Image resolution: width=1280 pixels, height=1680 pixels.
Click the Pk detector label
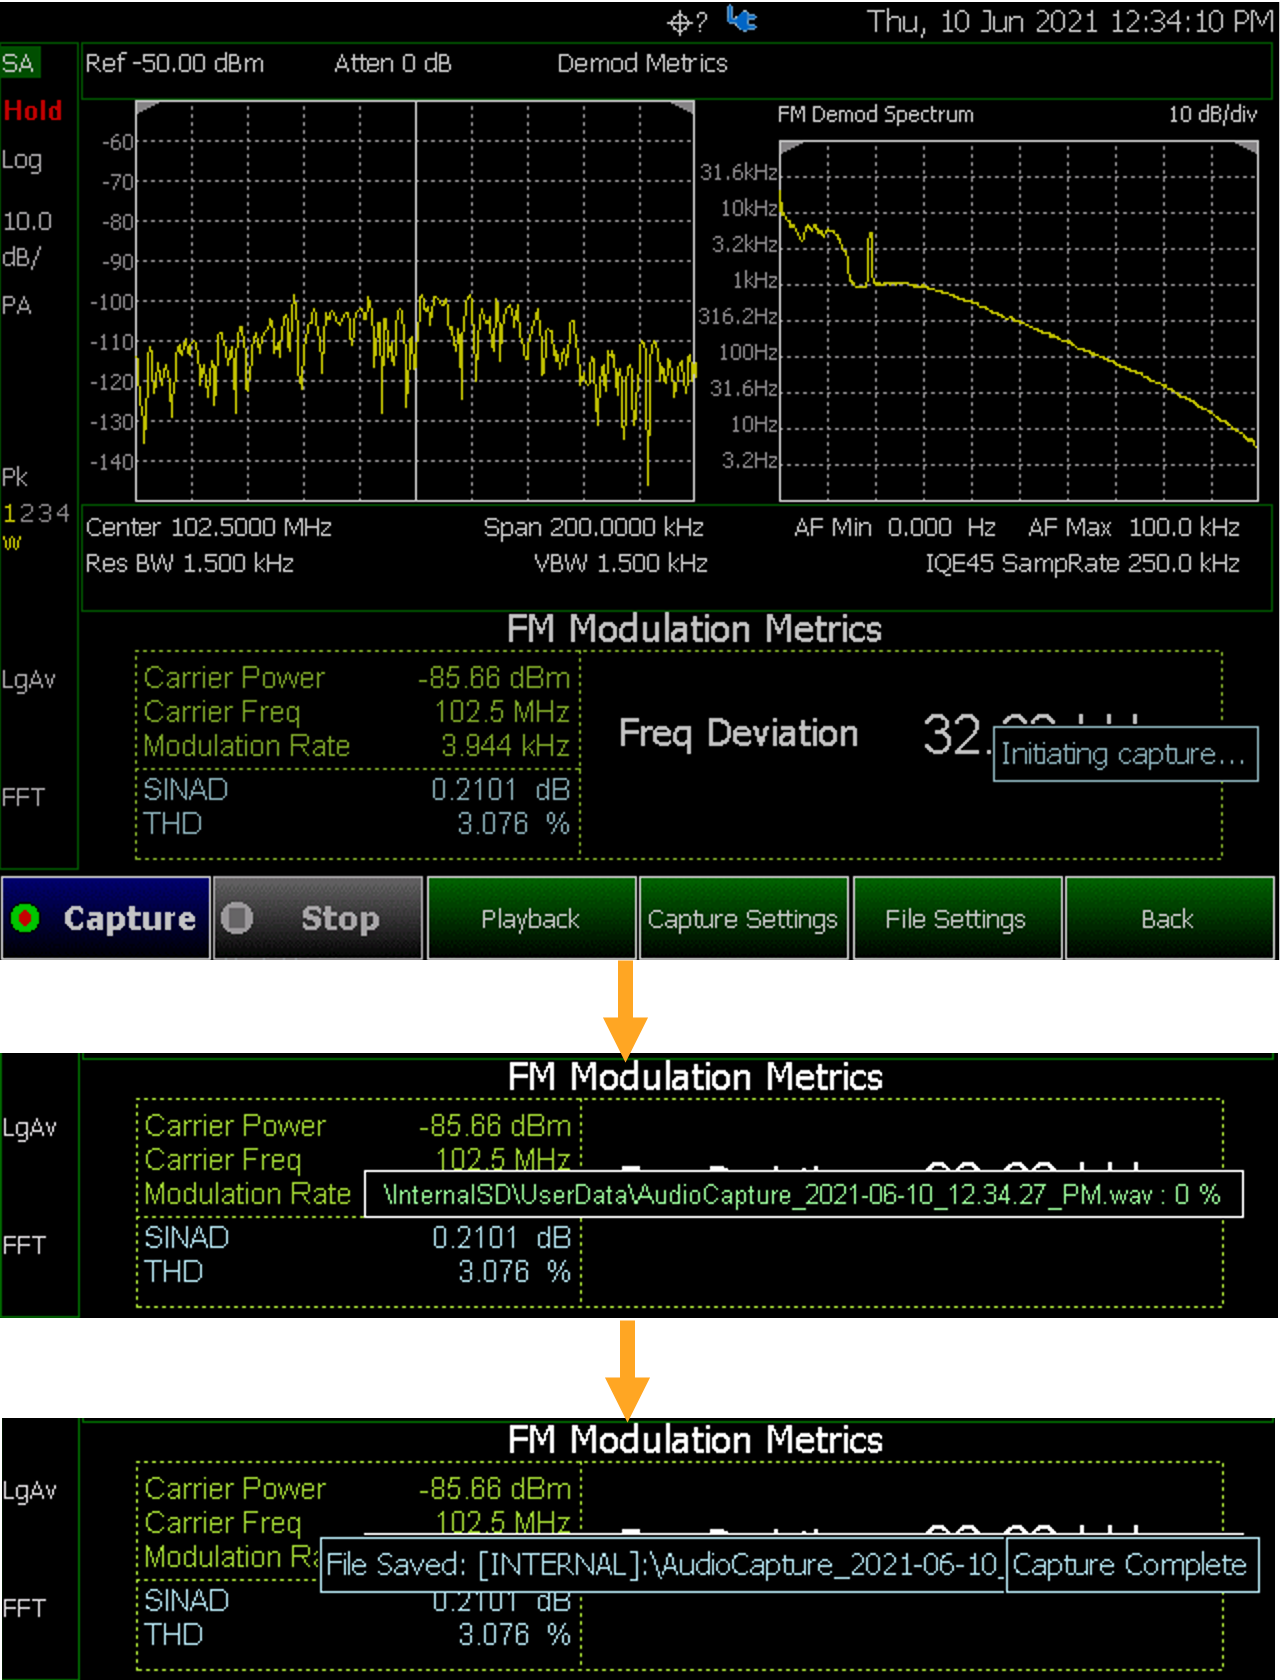15,477
